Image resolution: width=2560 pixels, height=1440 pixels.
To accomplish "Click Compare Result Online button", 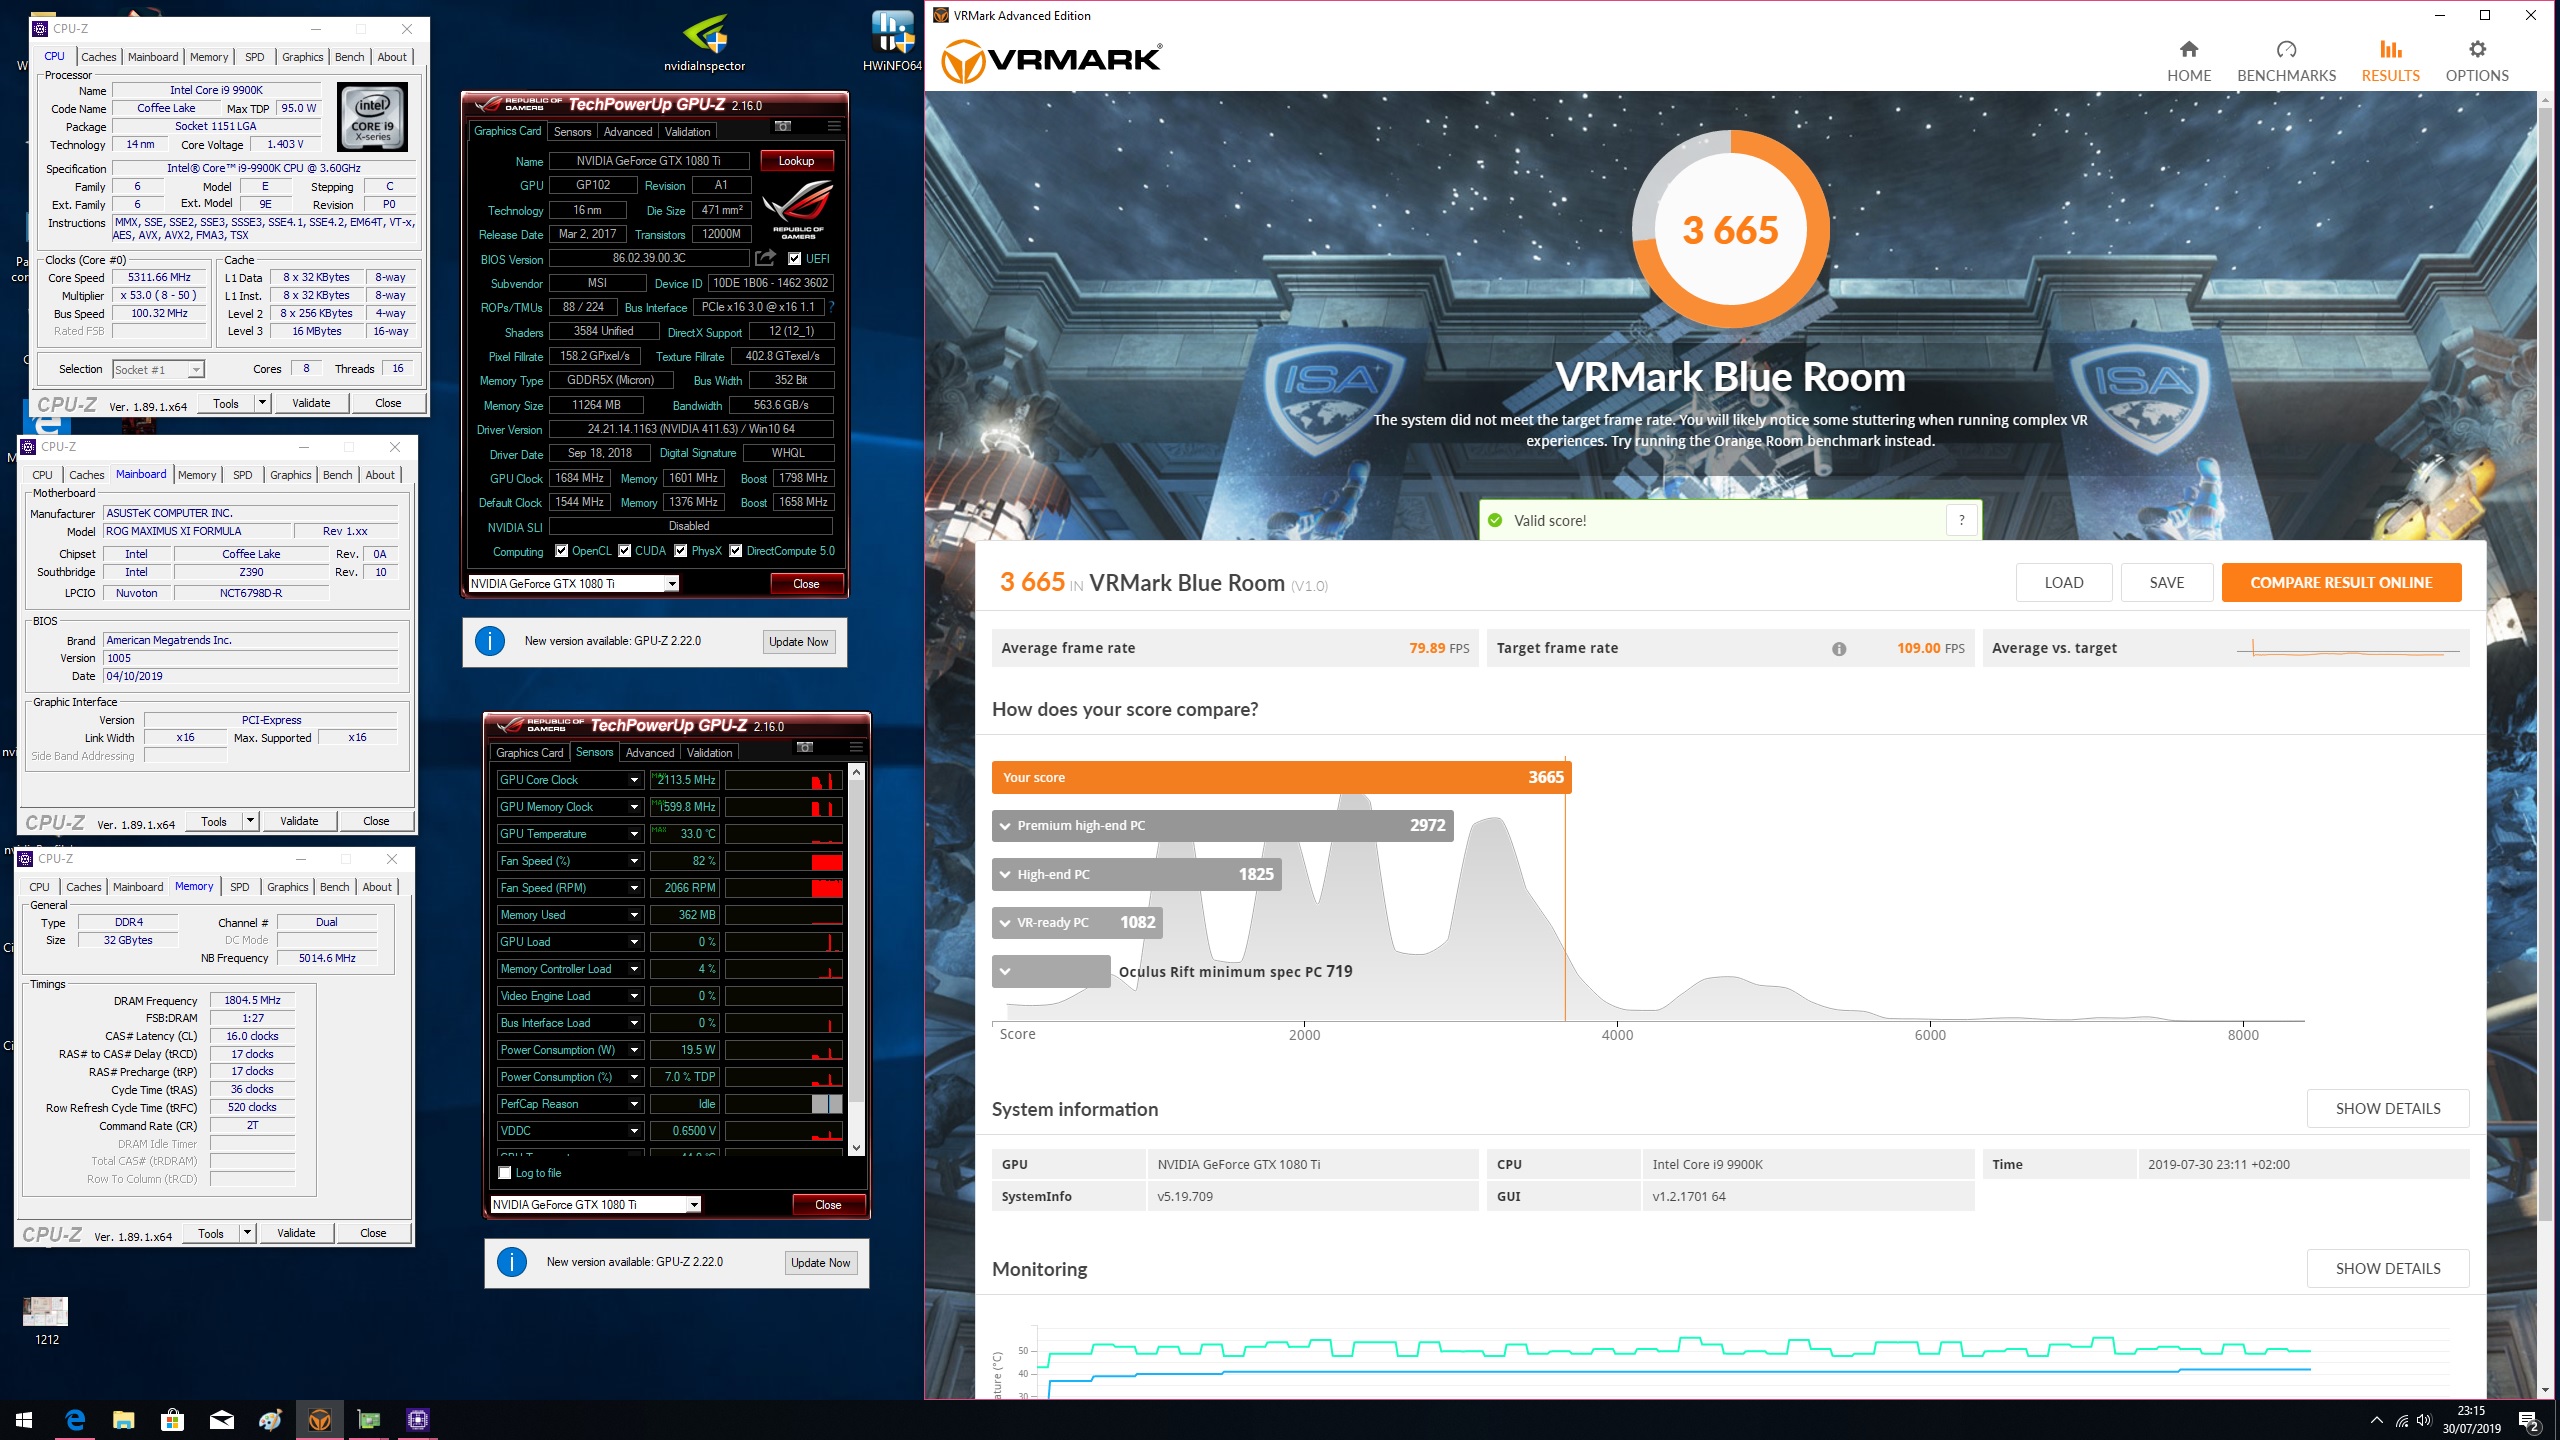I will click(2341, 583).
